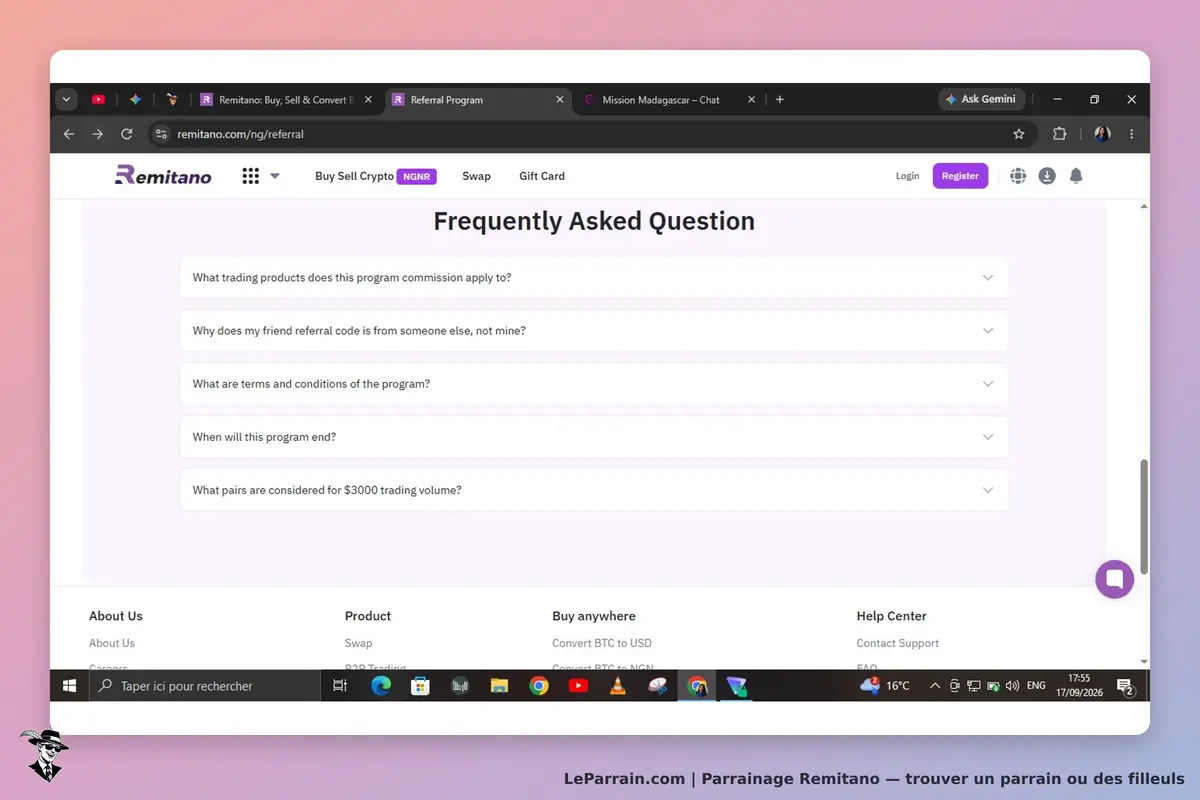1200x800 pixels.
Task: Open the products grid menu icon
Action: [x=251, y=176]
